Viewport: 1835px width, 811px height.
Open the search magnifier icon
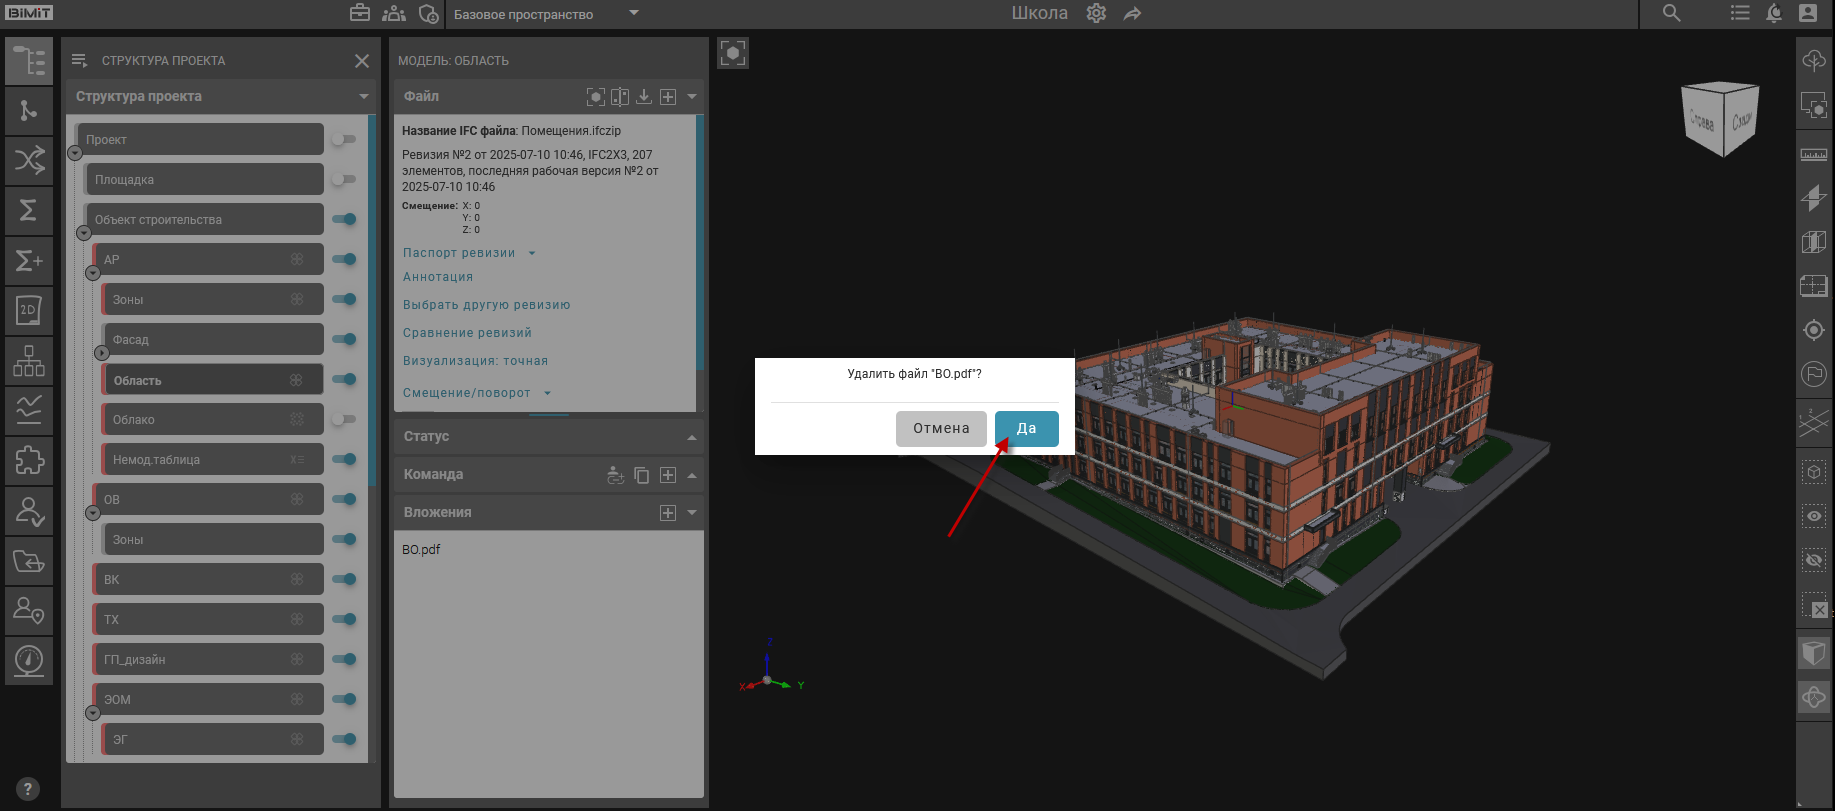(x=1671, y=13)
